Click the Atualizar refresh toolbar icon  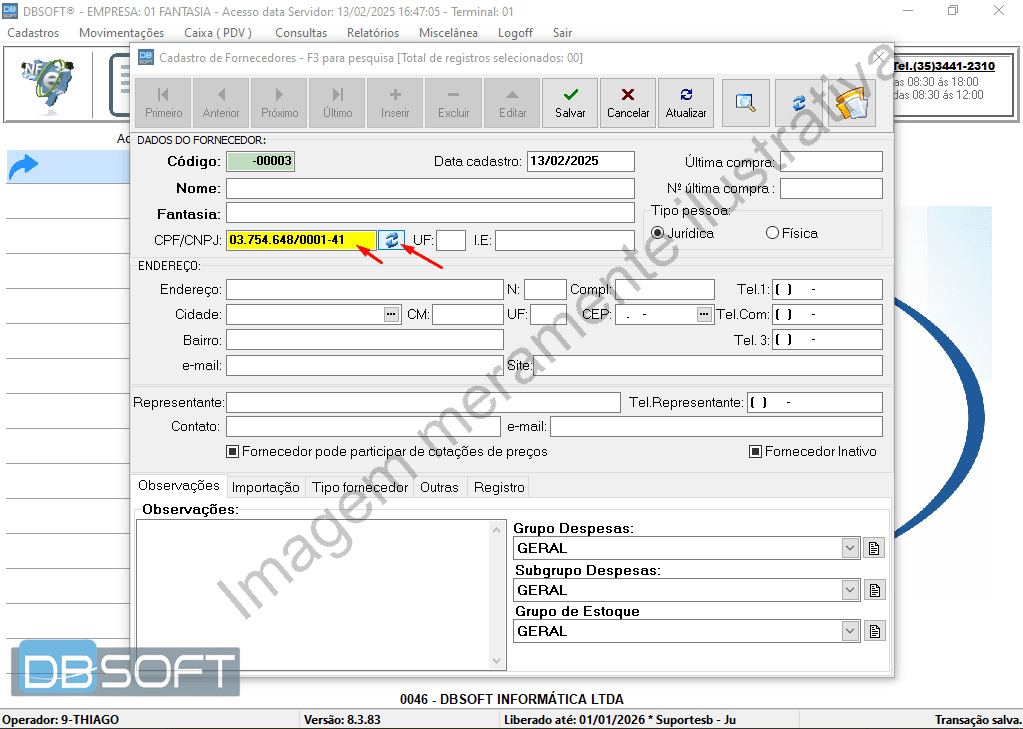pyautogui.click(x=686, y=103)
